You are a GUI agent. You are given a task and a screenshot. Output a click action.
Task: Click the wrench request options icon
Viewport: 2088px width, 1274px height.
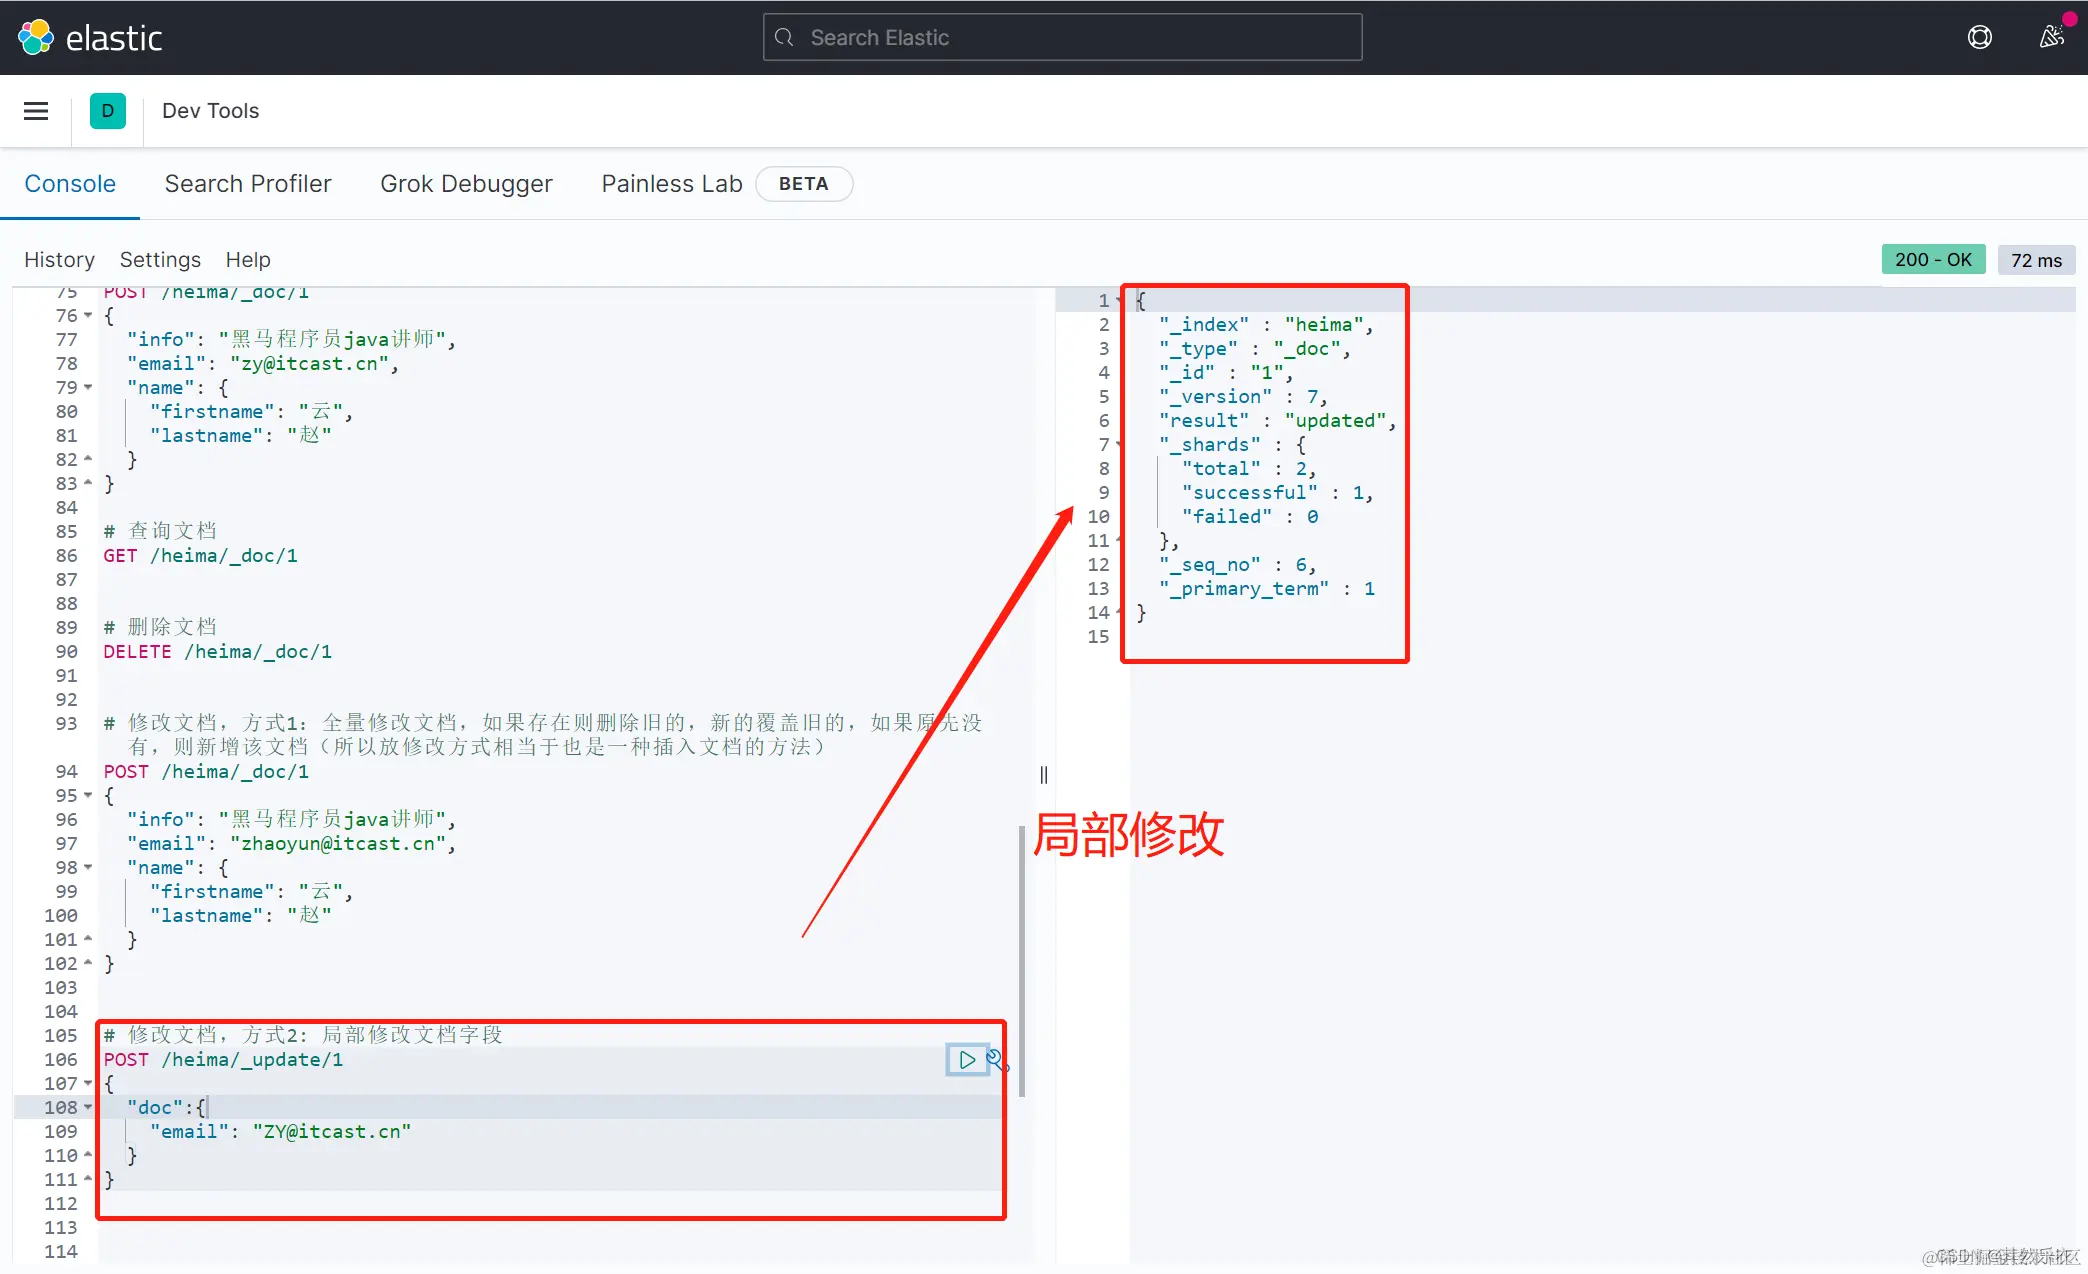(997, 1060)
